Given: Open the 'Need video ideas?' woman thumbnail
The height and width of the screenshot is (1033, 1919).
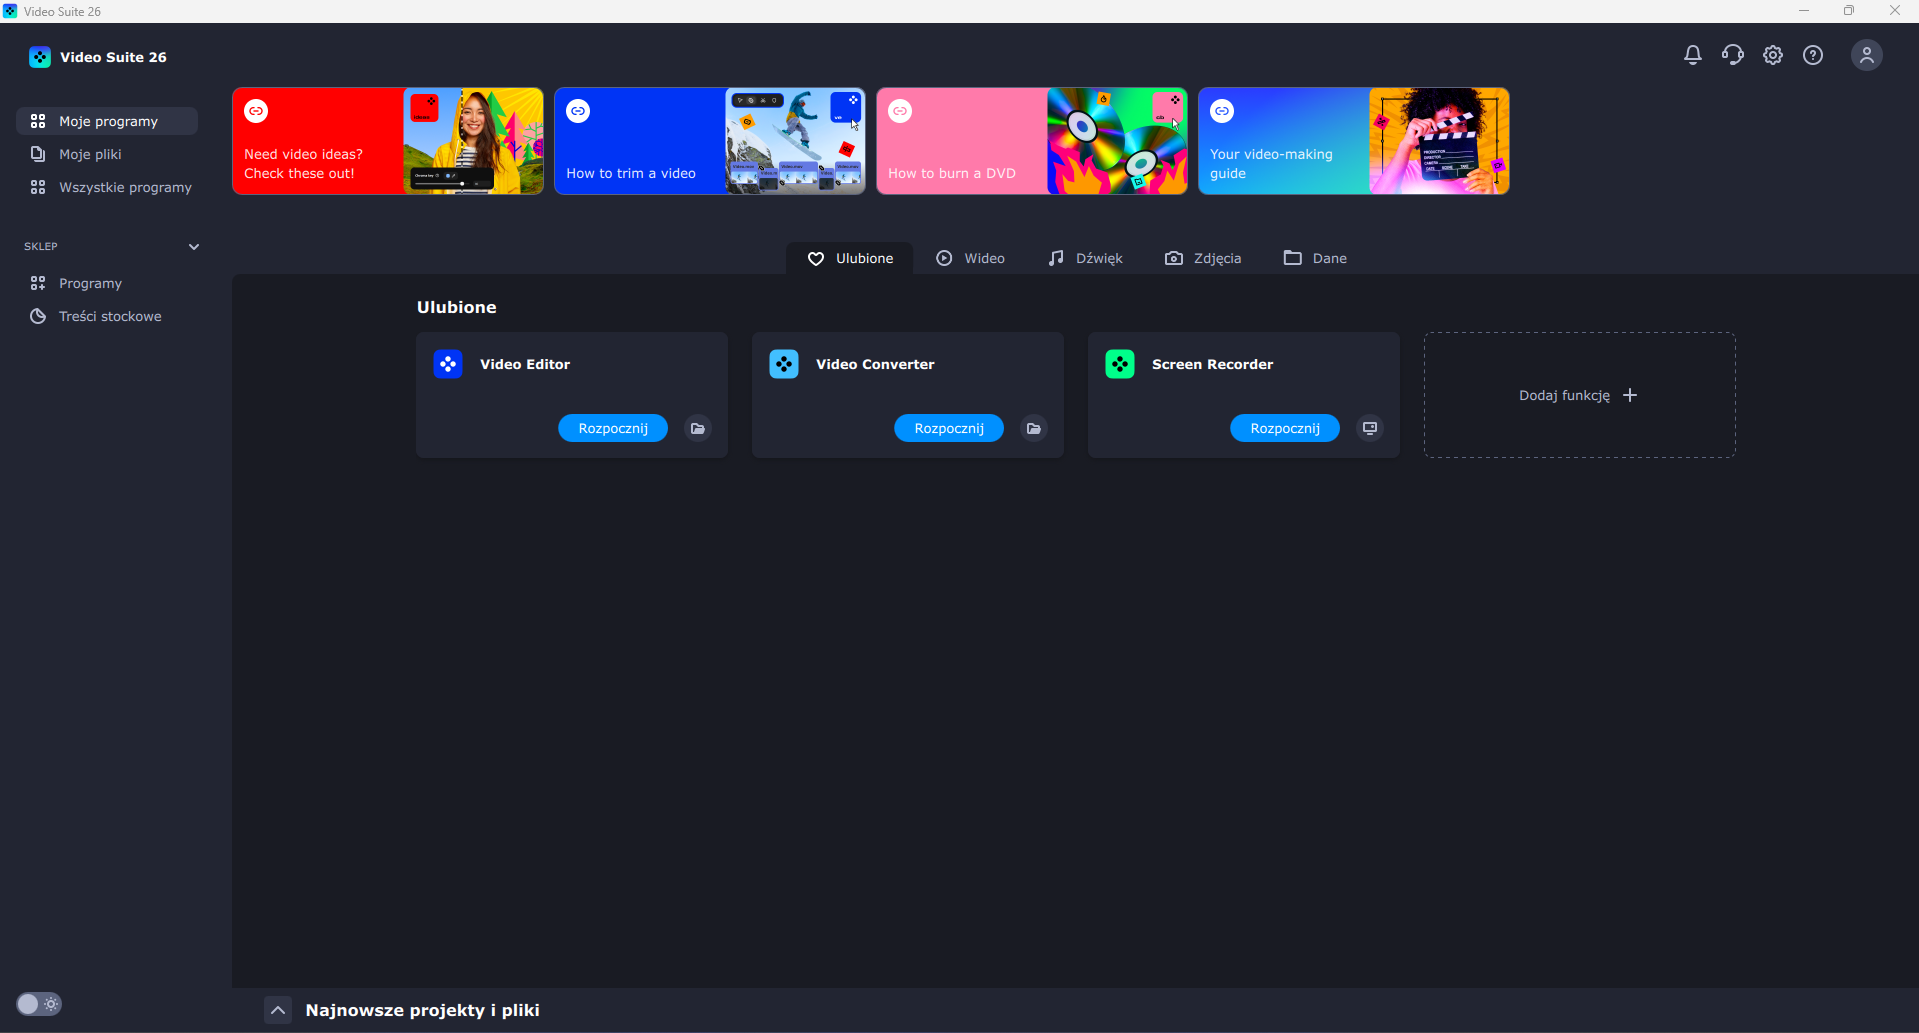Looking at the screenshot, I should pyautogui.click(x=473, y=141).
